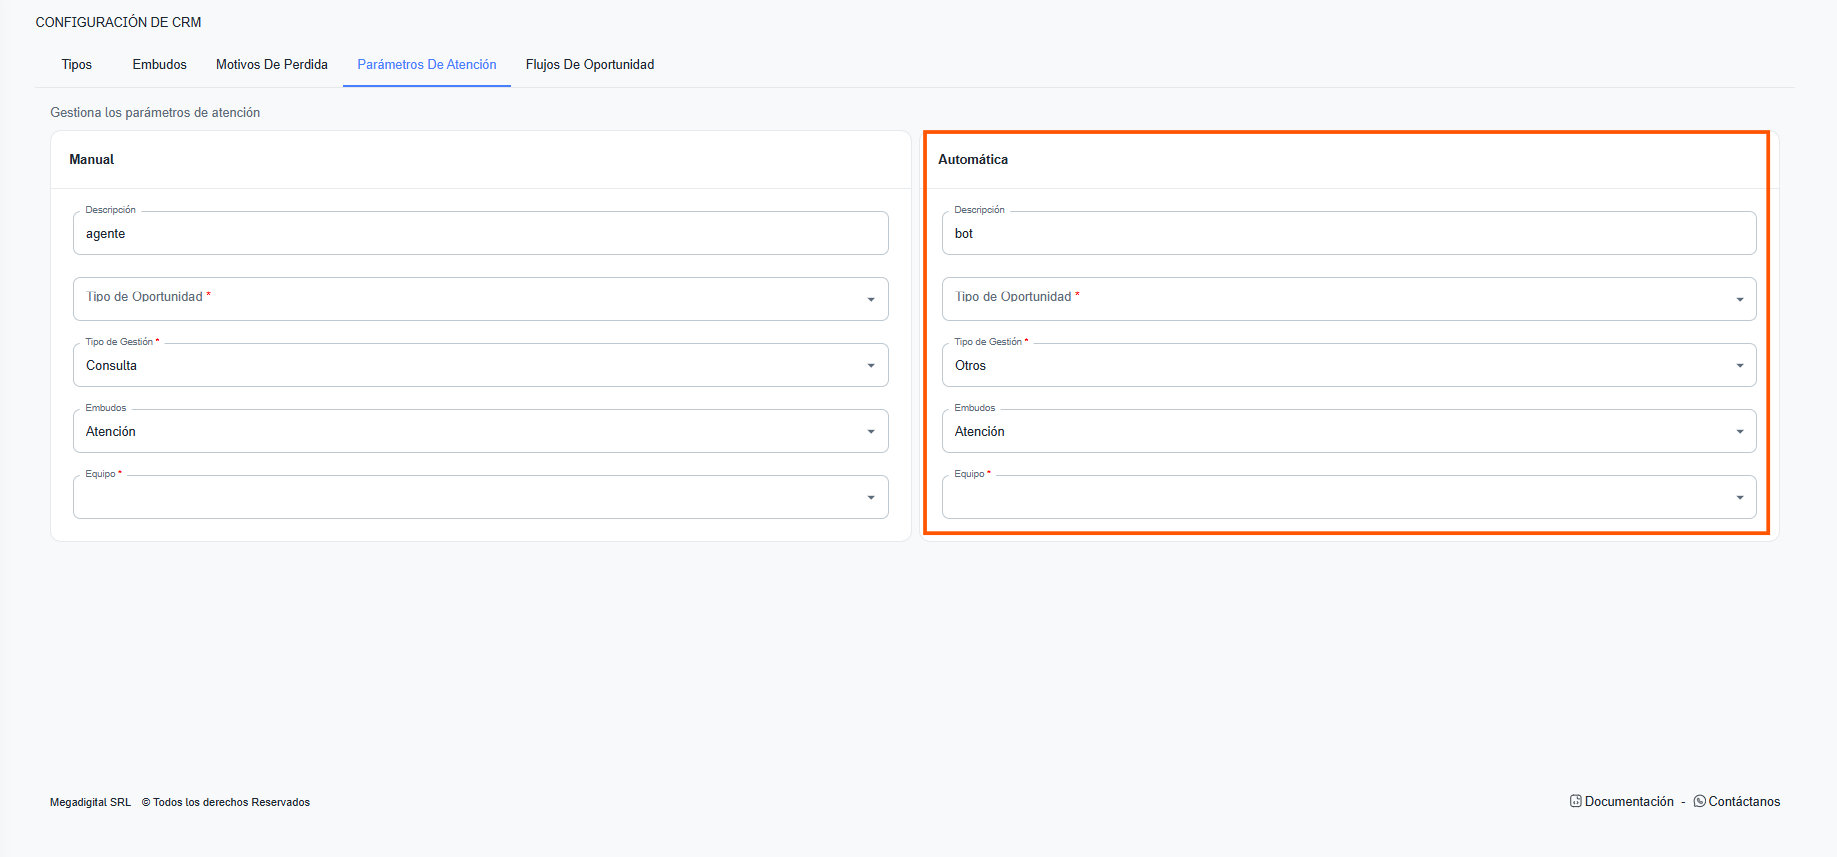
Task: Select the Parámetros De Atención tab
Action: click(x=427, y=65)
